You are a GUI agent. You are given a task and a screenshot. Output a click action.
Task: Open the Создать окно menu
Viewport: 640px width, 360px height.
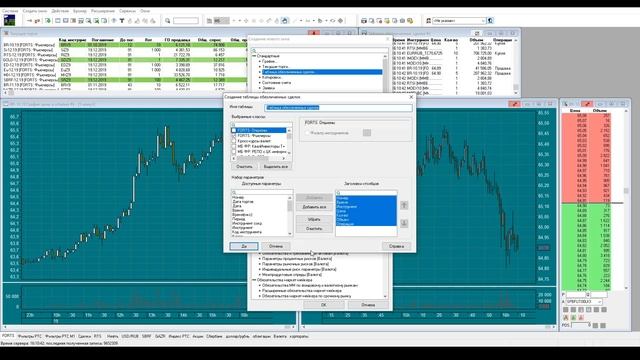point(35,11)
